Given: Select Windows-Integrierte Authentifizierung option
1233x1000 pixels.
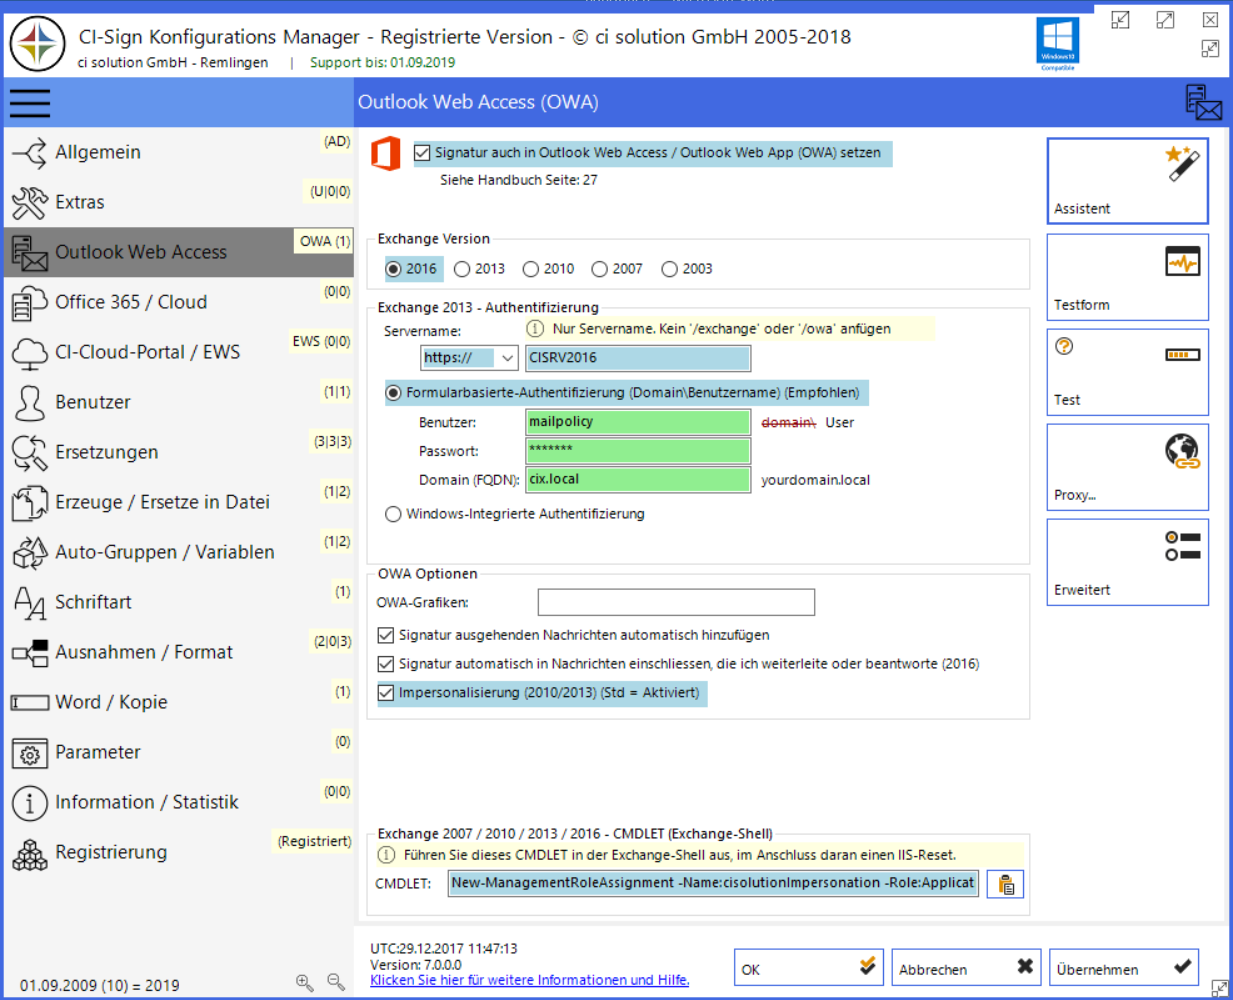Looking at the screenshot, I should pos(393,514).
